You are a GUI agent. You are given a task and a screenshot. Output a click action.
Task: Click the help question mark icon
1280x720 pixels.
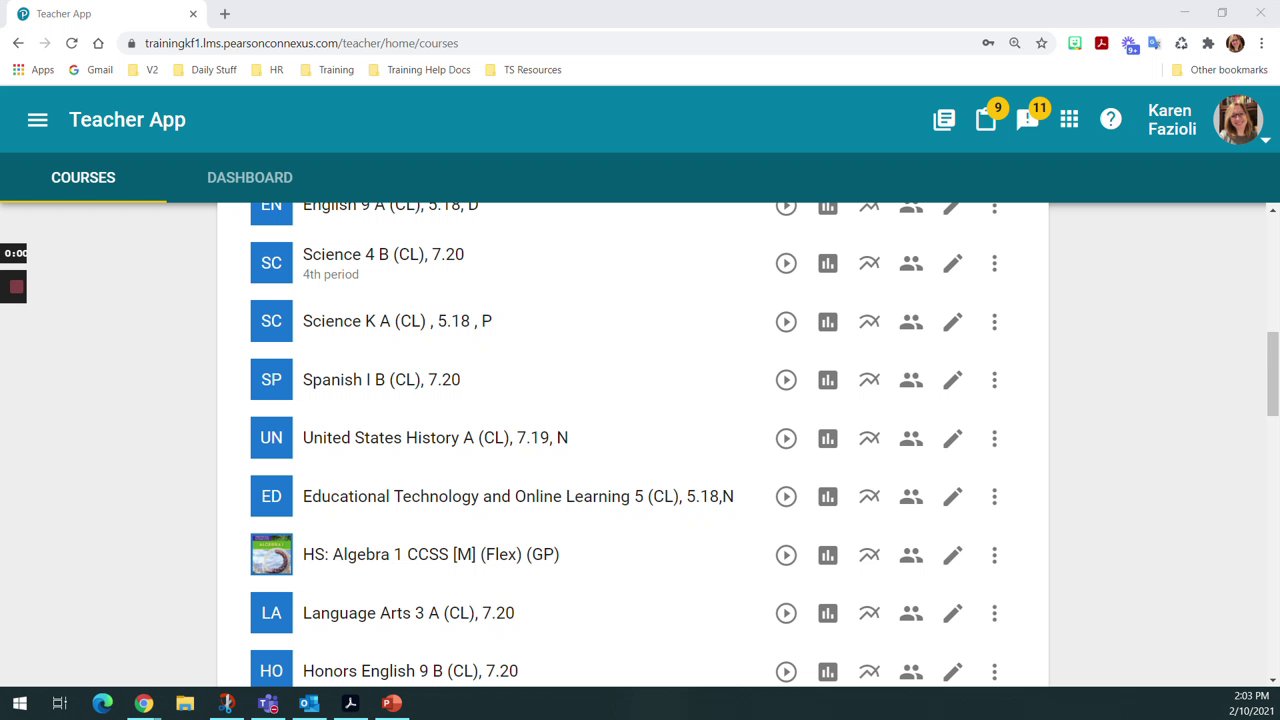click(1111, 120)
